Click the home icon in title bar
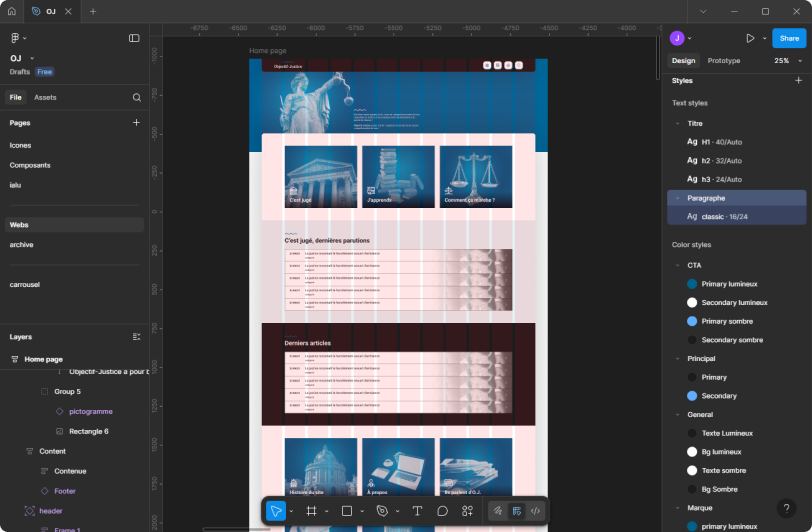The width and height of the screenshot is (812, 532). [x=12, y=11]
